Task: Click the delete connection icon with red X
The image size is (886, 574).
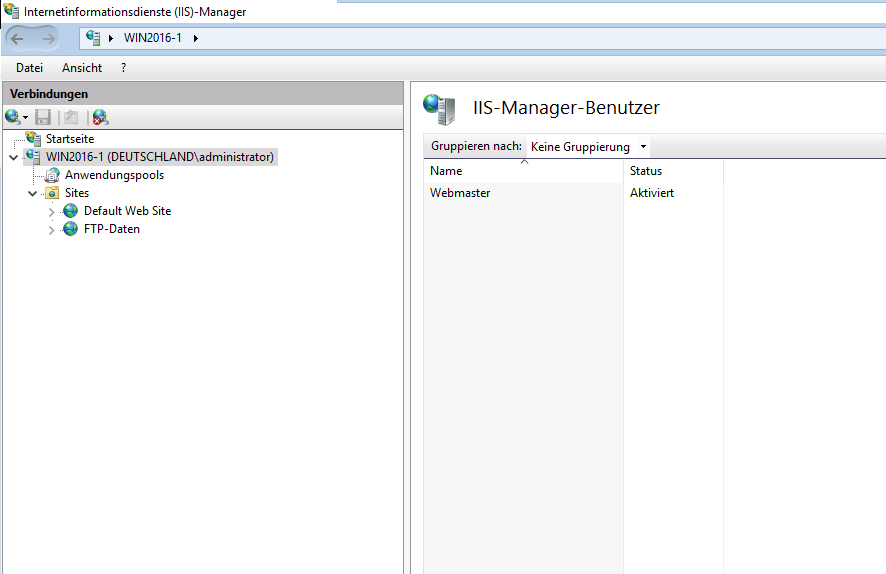Action: pyautogui.click(x=101, y=117)
